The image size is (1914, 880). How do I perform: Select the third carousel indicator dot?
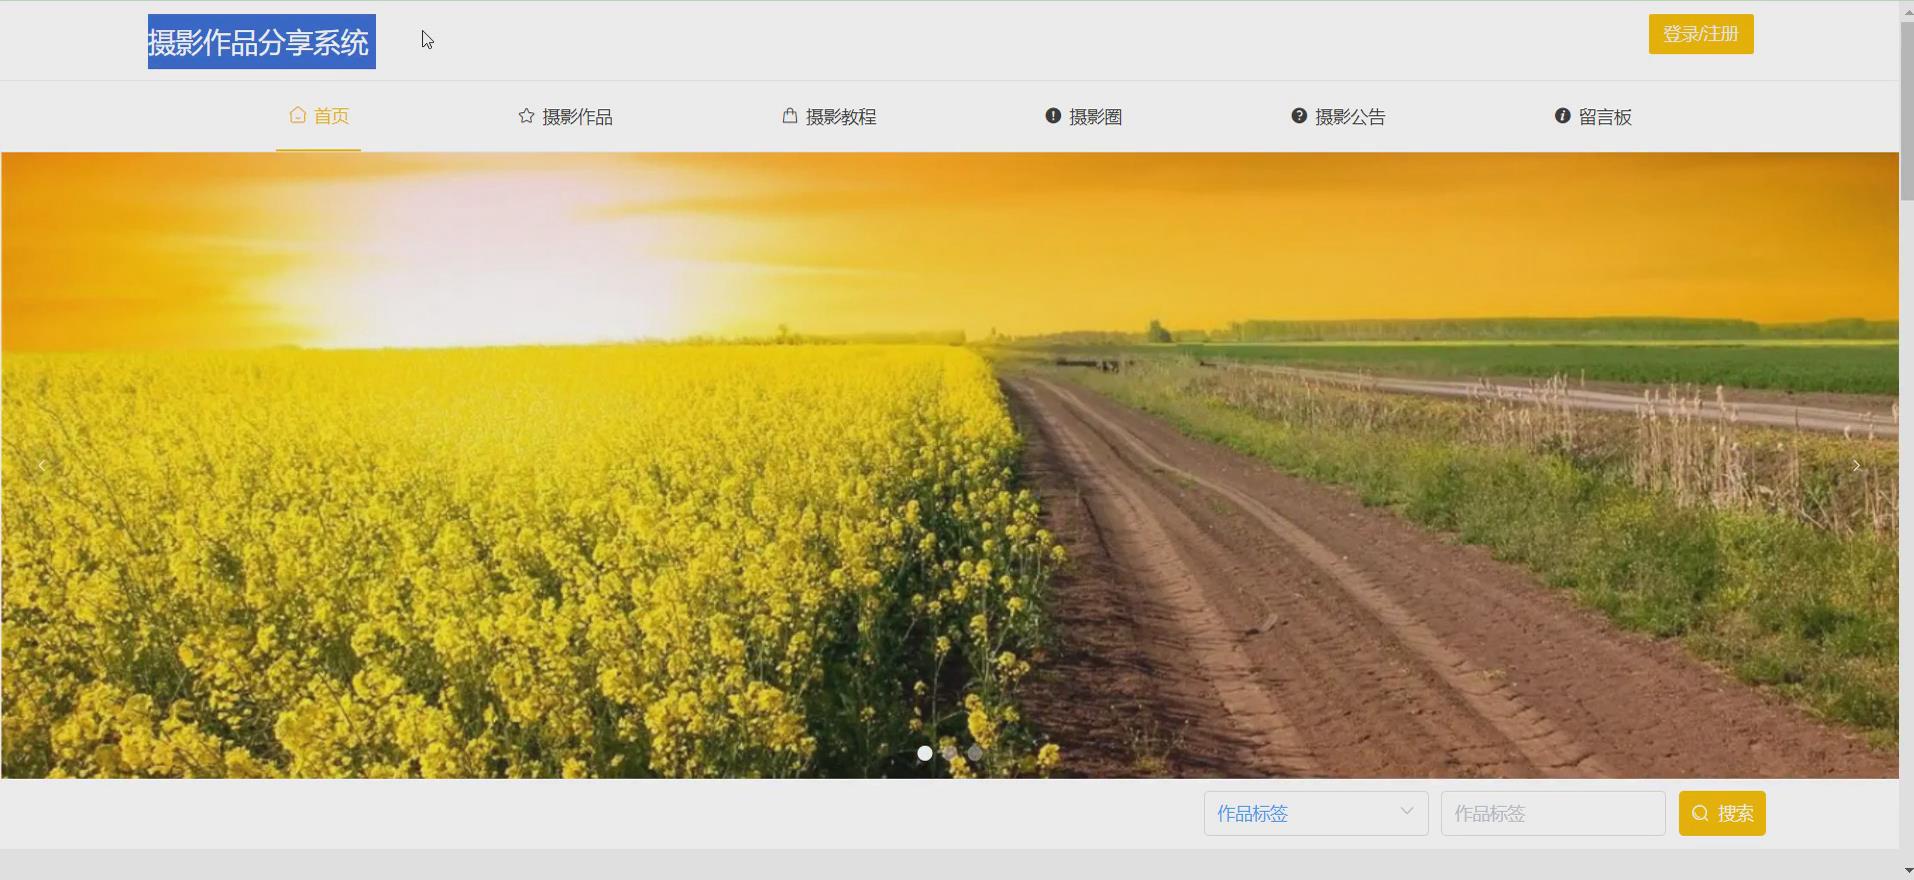point(975,753)
